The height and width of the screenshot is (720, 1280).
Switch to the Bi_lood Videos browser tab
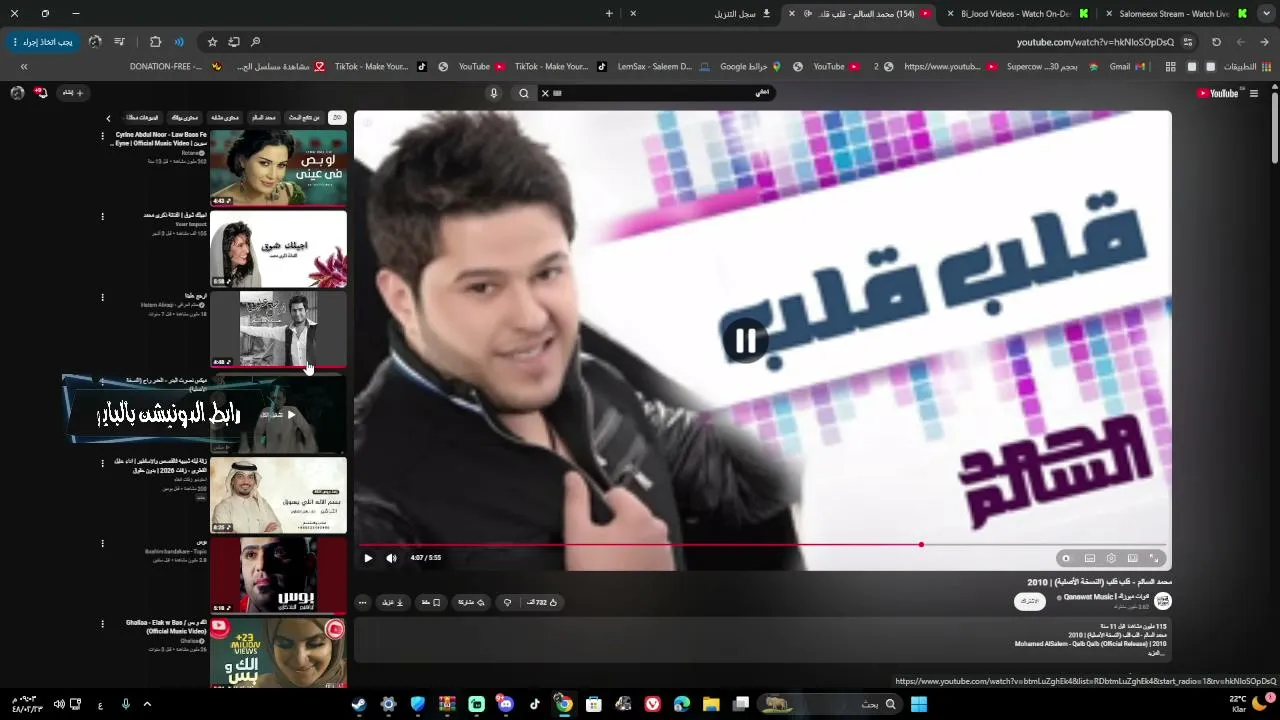(1015, 14)
